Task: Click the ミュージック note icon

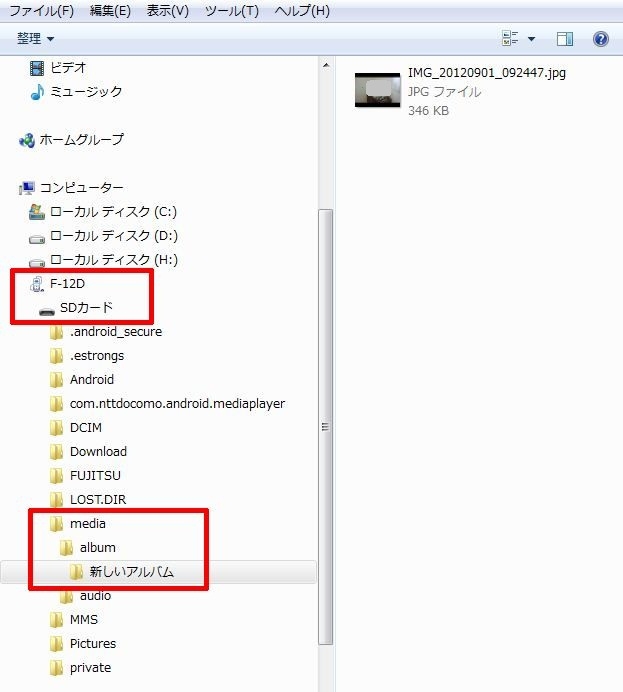Action: pyautogui.click(x=37, y=92)
